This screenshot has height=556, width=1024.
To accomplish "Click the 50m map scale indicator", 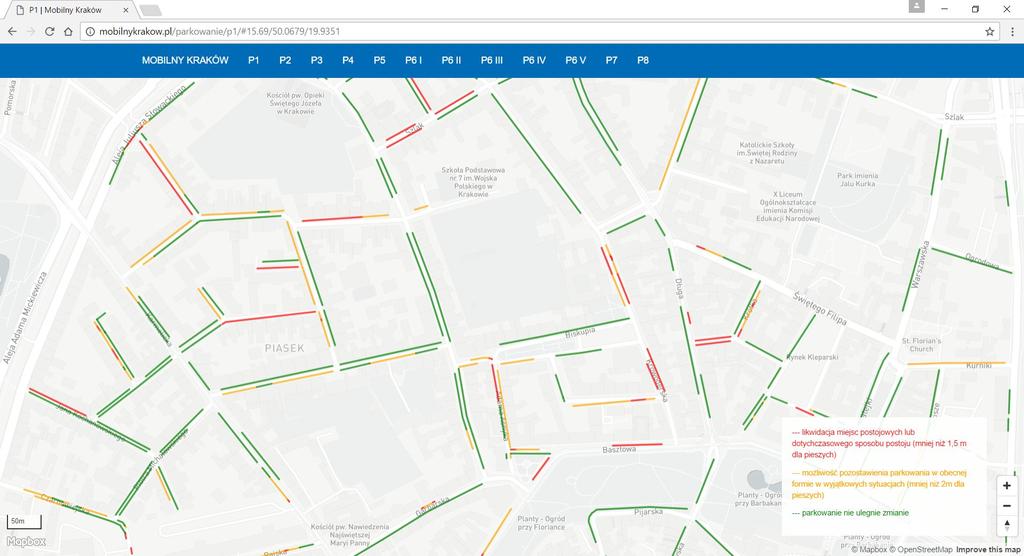I will click(24, 521).
